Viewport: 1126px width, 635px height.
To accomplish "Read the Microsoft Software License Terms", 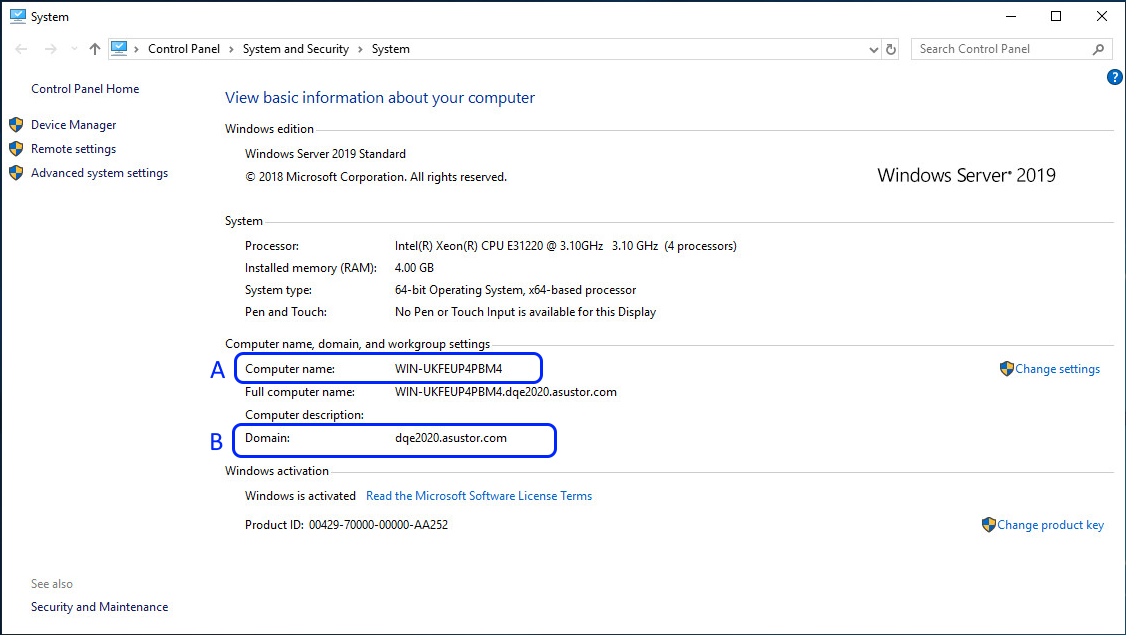I will click(x=479, y=496).
